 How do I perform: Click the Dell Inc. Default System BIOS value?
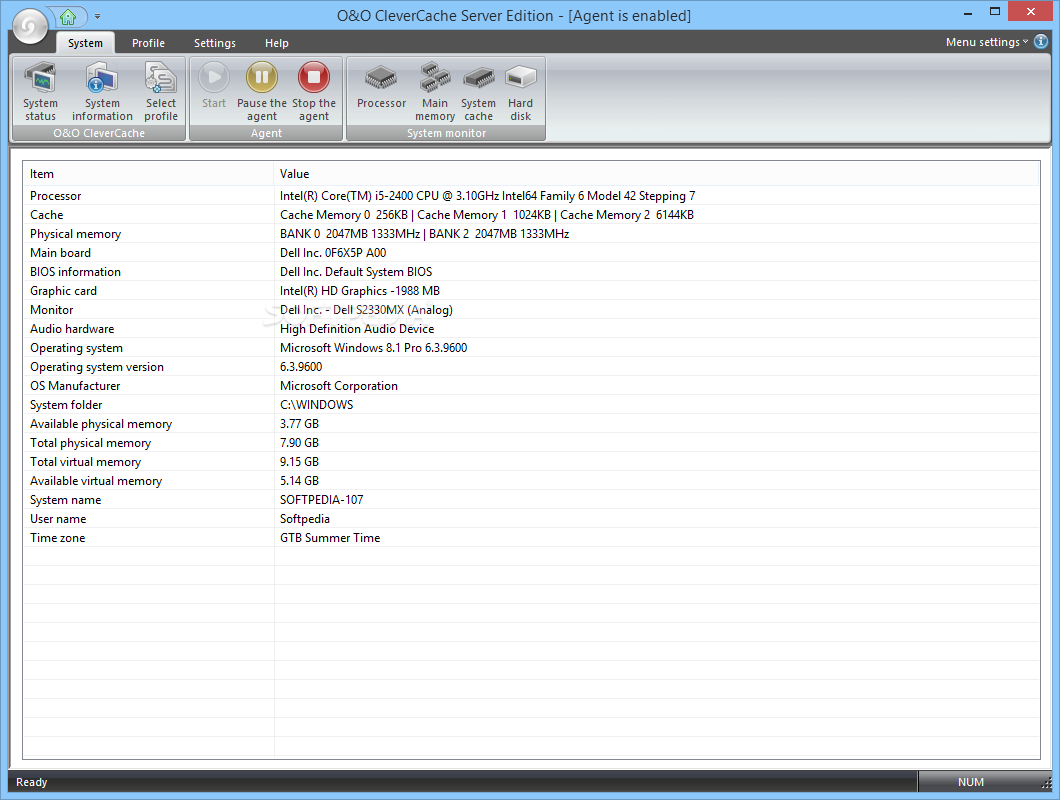(x=356, y=271)
